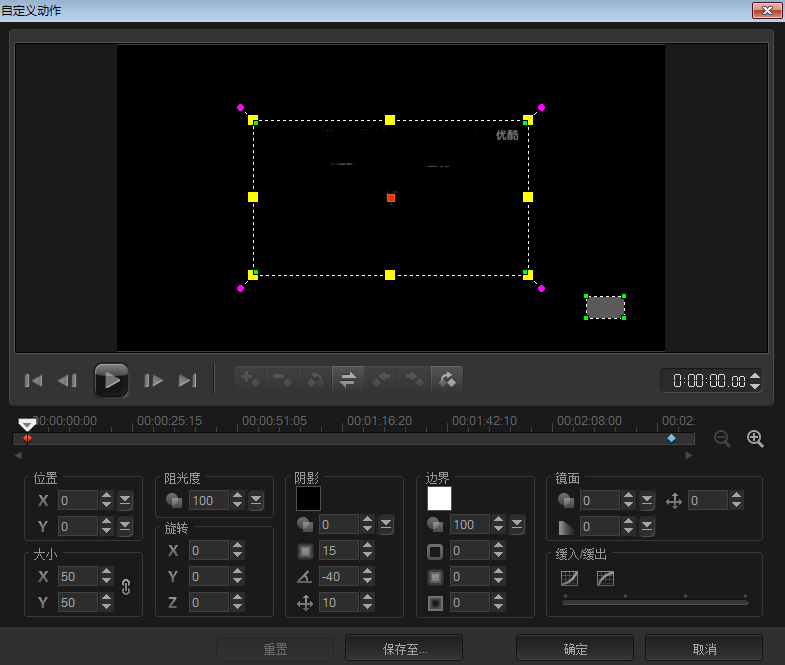Adjust the Rotation Y stepper arrows
785x665 pixels.
point(237,576)
